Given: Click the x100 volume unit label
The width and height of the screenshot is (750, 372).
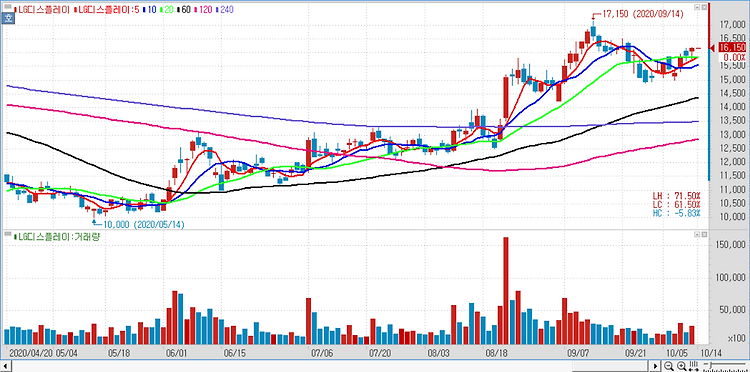Looking at the screenshot, I should point(737,339).
